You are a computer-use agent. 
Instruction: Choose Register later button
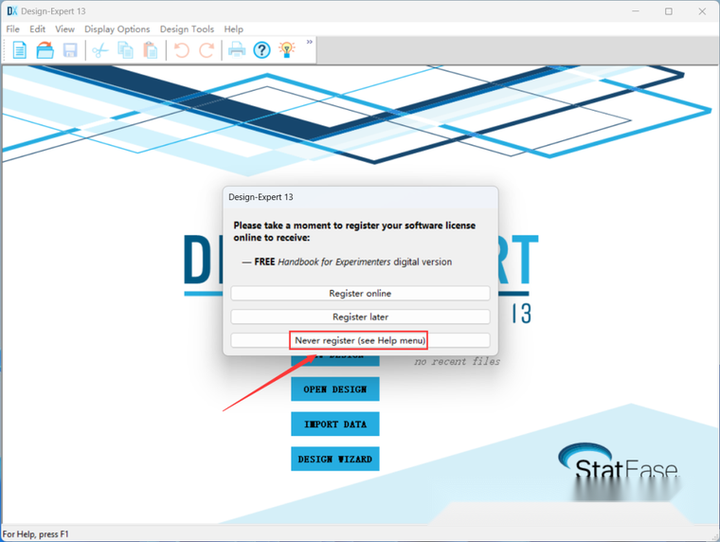pos(360,316)
